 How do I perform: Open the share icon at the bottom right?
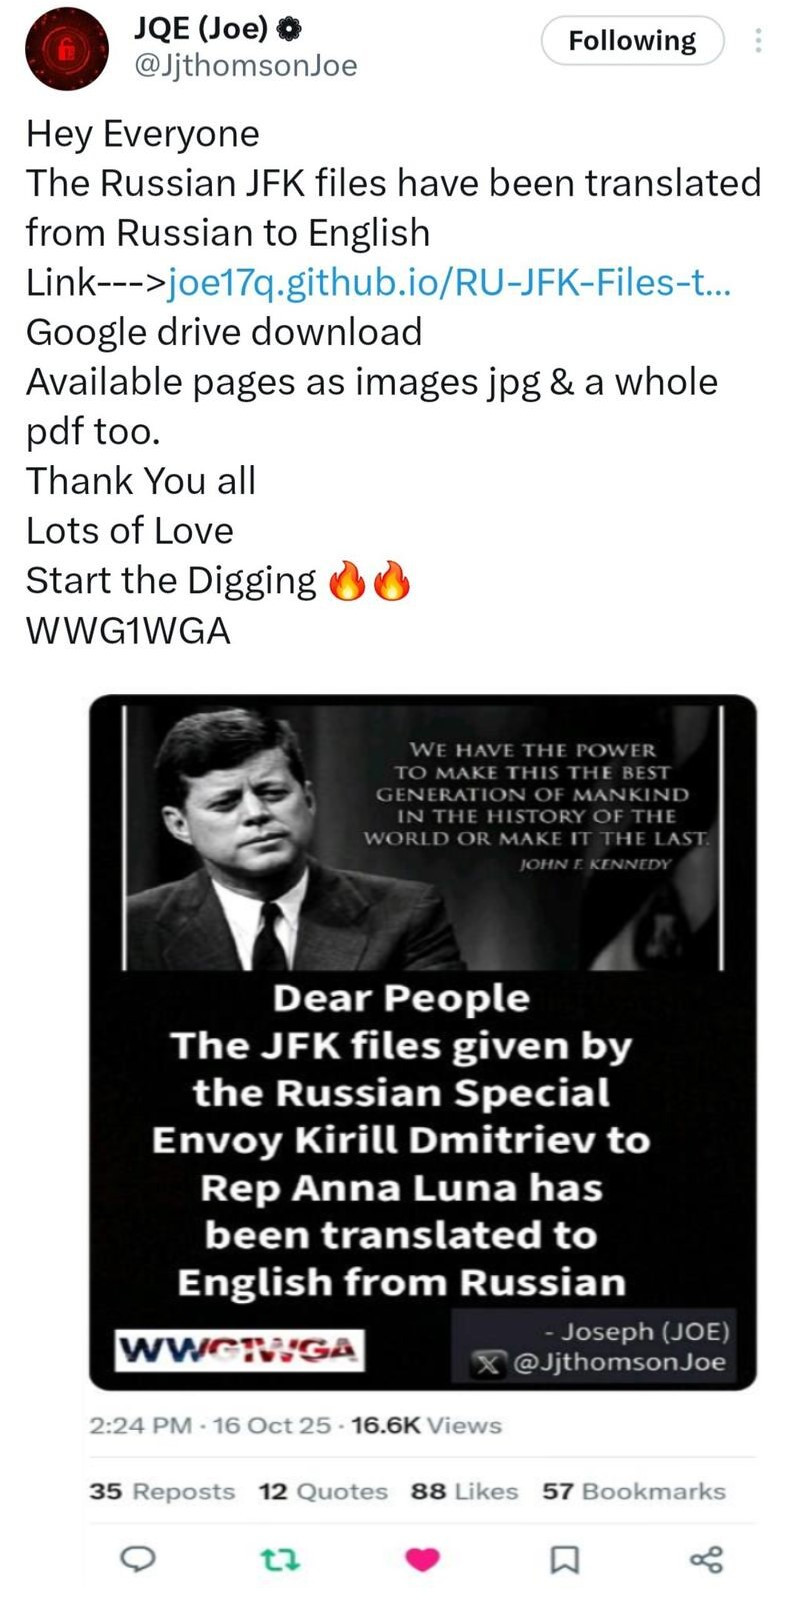coord(707,1559)
